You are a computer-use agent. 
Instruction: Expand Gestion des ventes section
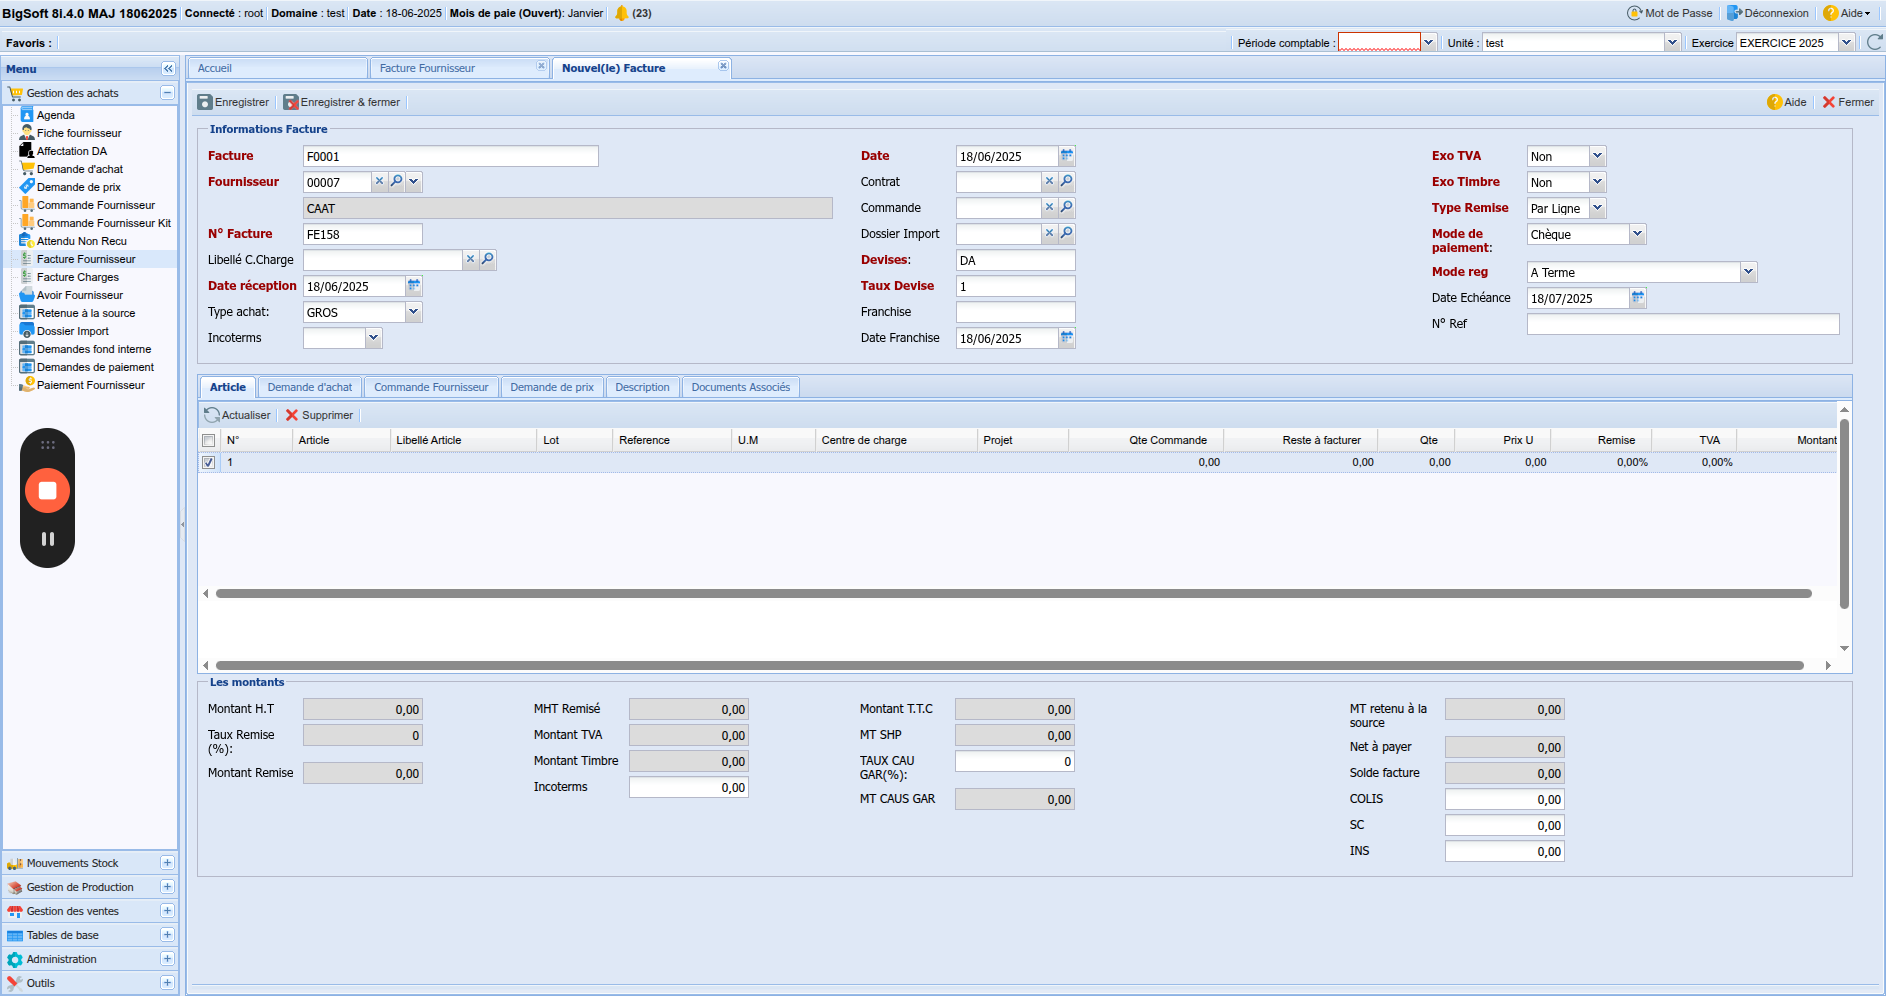click(x=167, y=911)
